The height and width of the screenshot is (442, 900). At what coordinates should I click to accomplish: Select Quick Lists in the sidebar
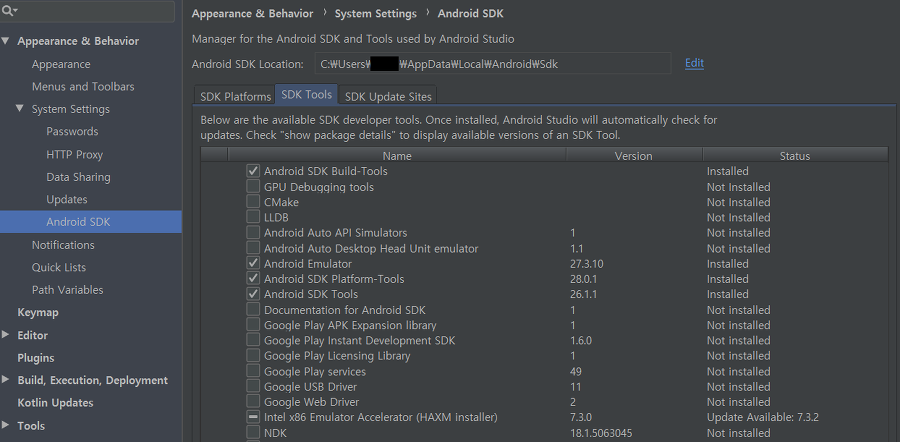(59, 267)
